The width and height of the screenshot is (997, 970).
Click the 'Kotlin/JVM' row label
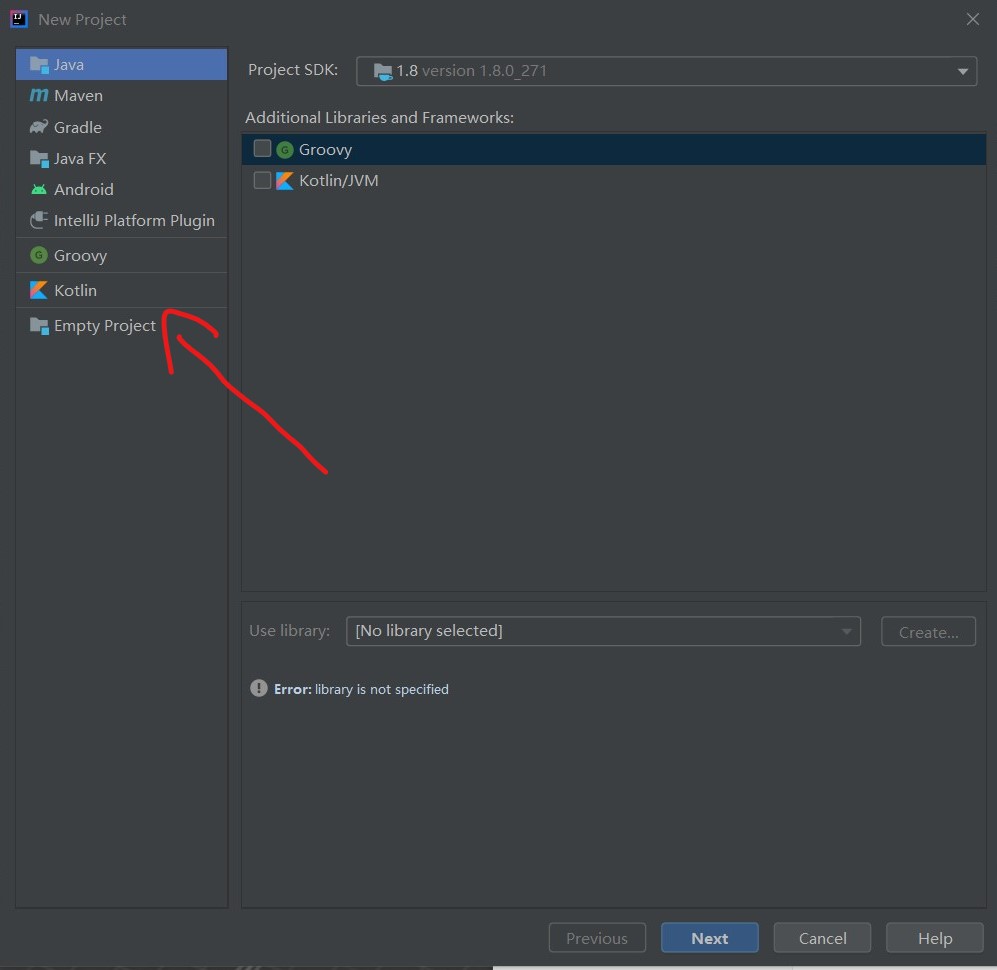339,181
